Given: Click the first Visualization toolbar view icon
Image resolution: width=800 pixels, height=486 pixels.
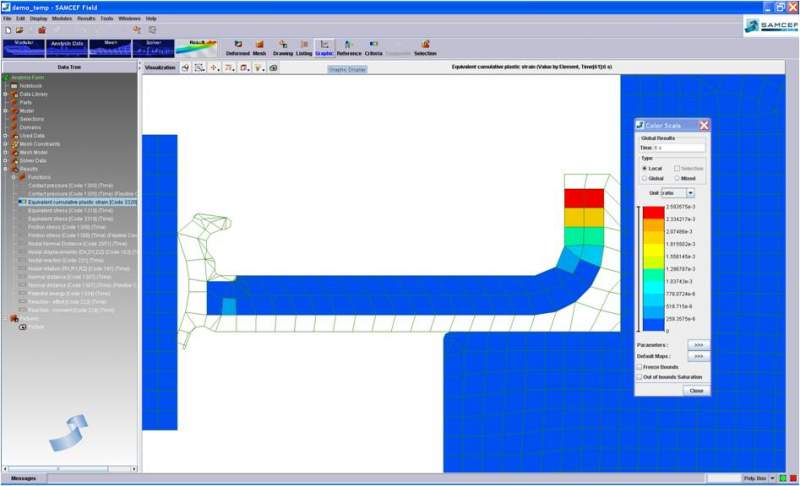Looking at the screenshot, I should [185, 67].
